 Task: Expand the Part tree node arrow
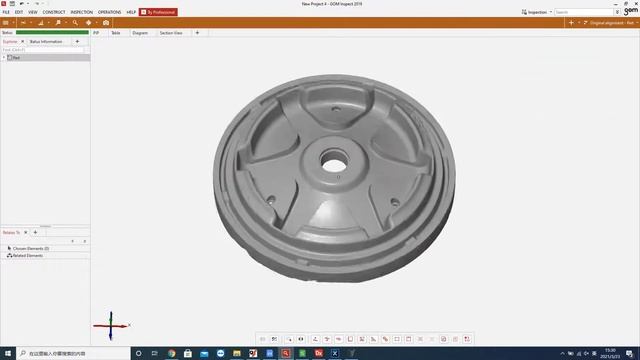4,58
